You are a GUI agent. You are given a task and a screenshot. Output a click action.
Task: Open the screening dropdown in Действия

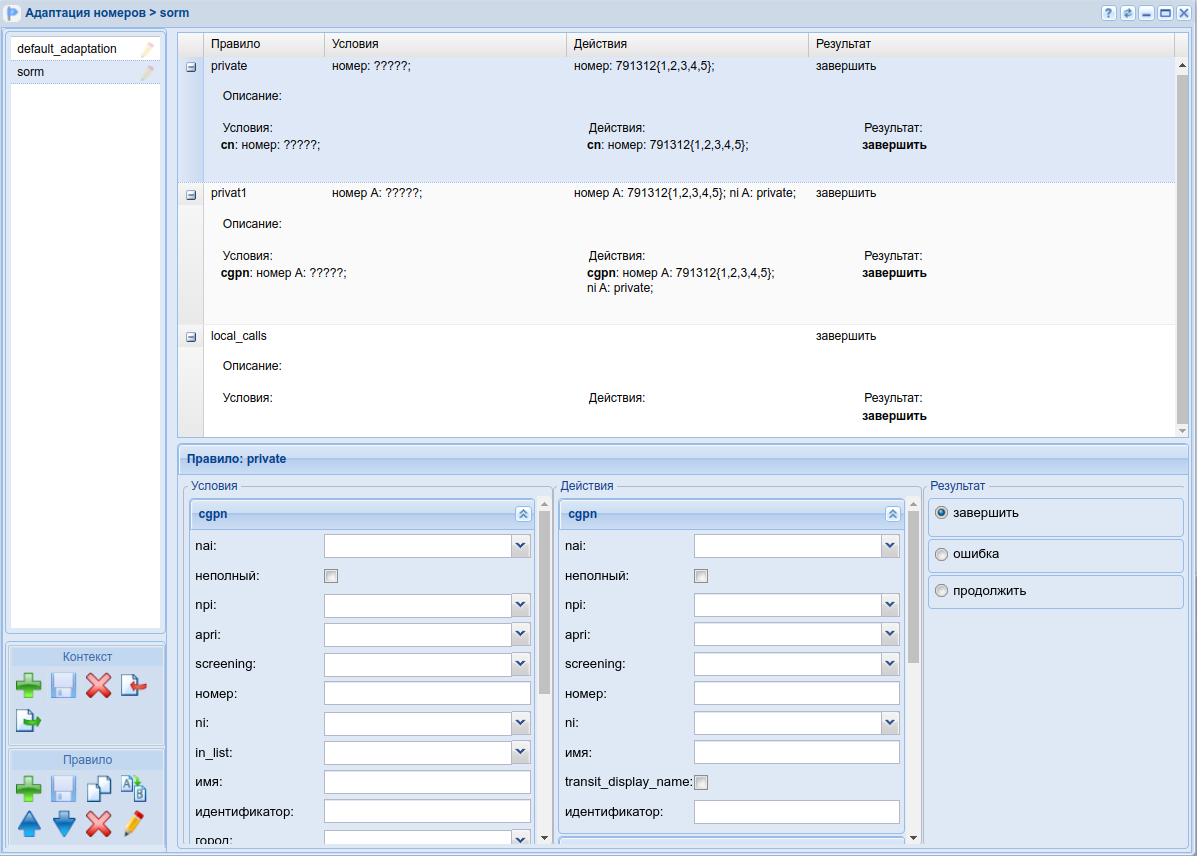(890, 664)
